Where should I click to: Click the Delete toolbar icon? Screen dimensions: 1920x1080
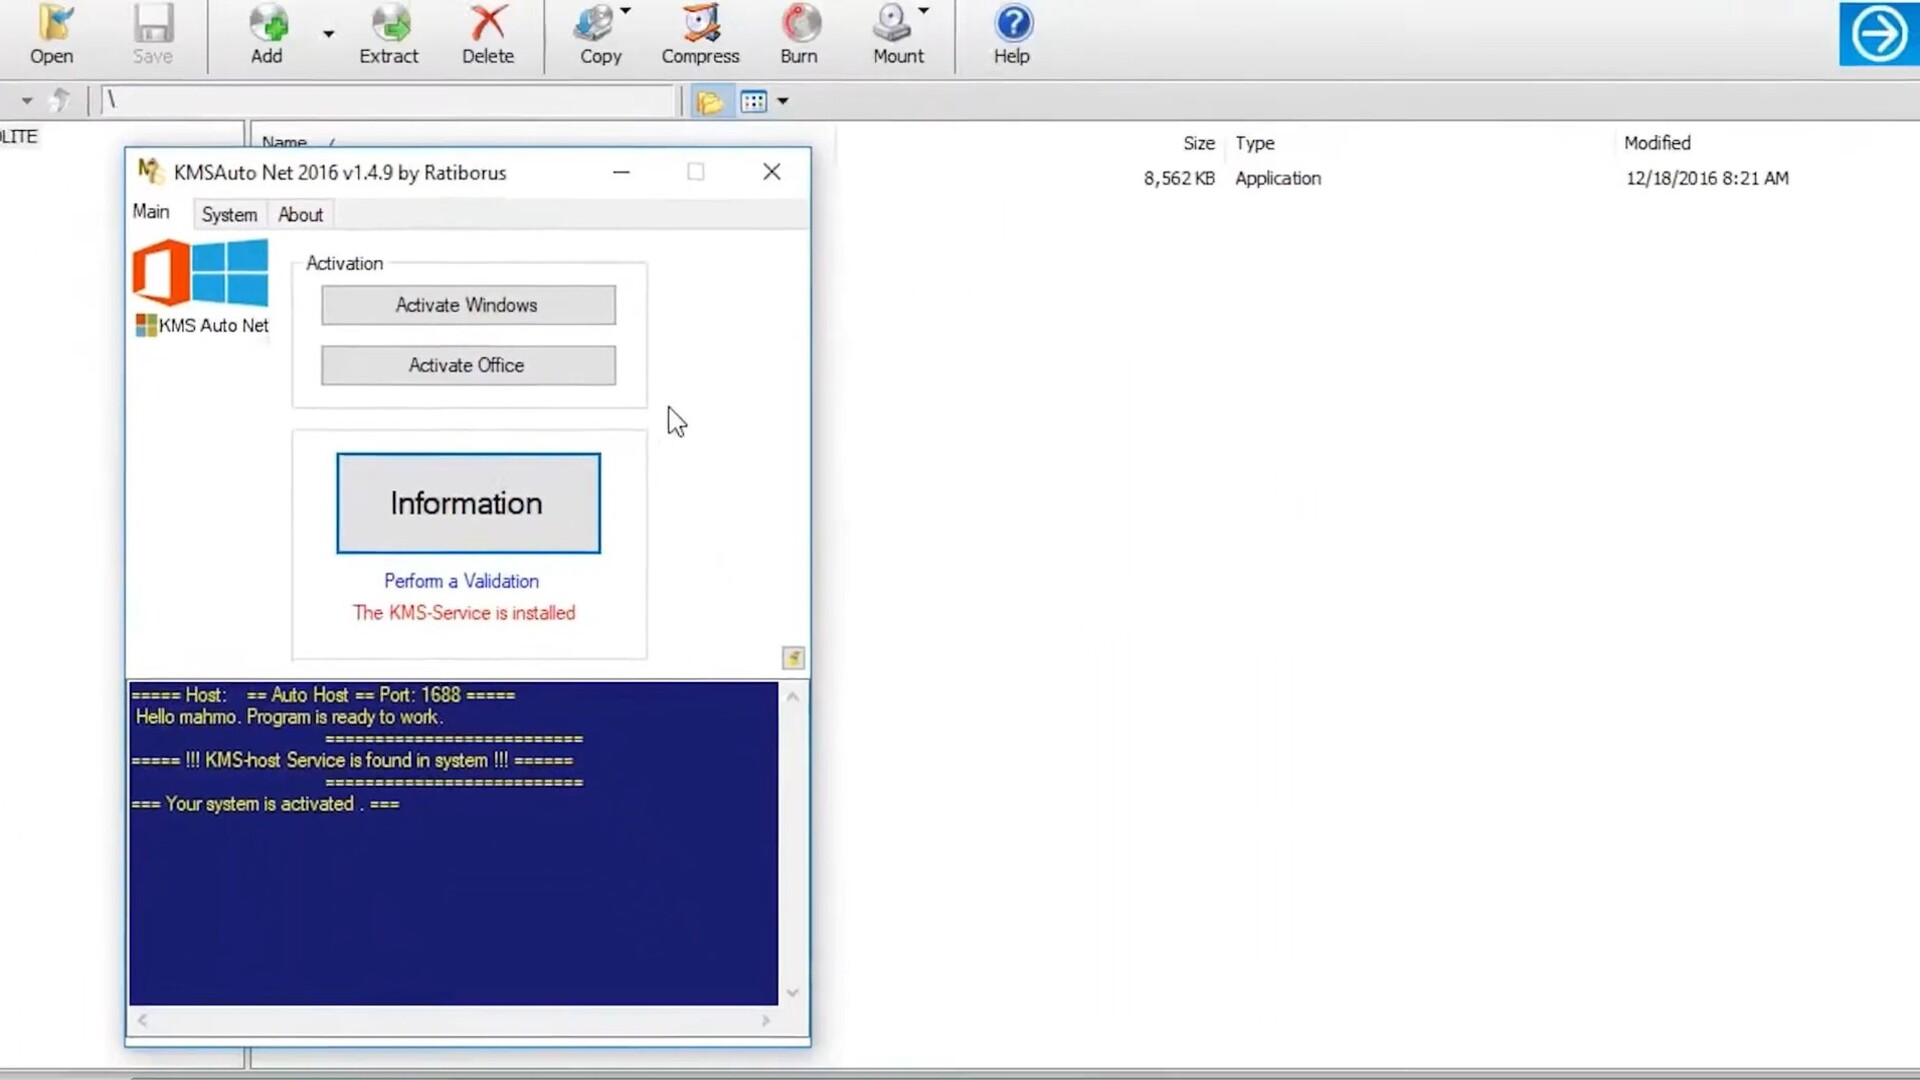488,35
